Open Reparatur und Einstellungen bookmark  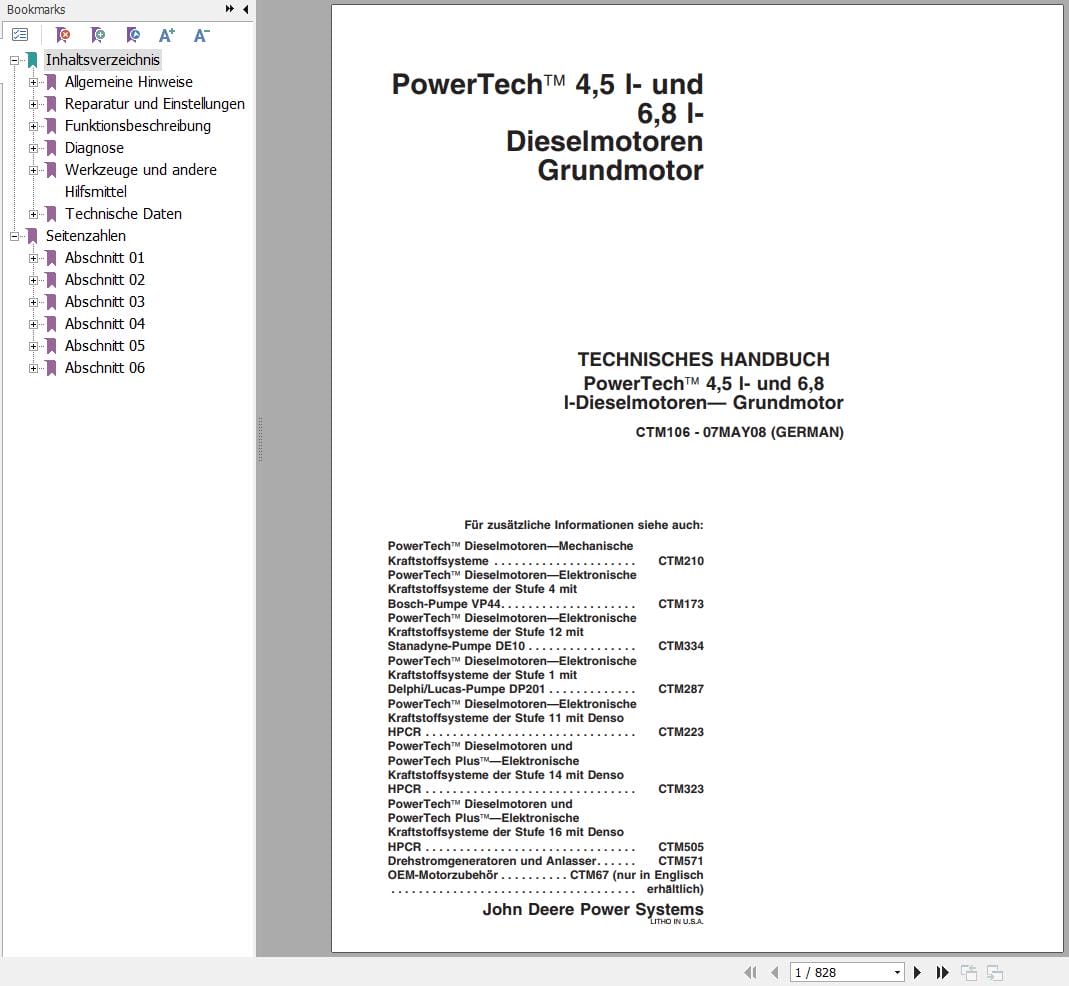click(x=155, y=104)
